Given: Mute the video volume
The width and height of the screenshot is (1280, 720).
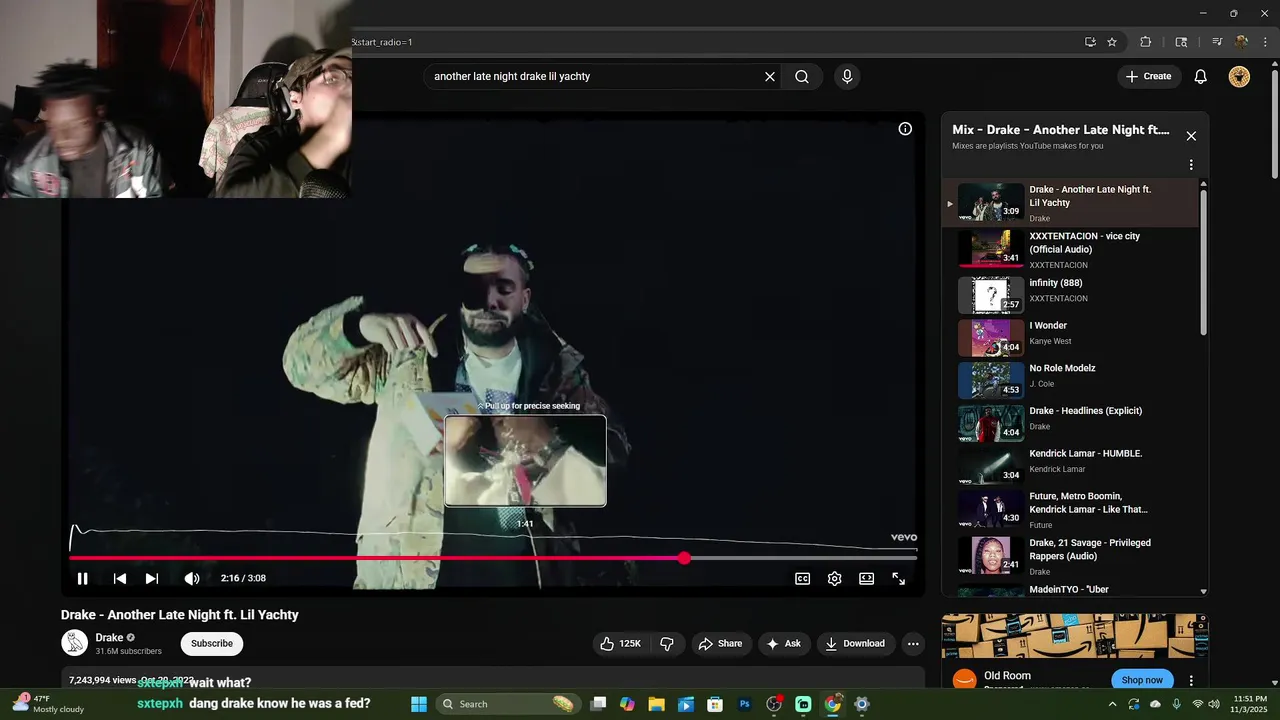Looking at the screenshot, I should coord(192,578).
